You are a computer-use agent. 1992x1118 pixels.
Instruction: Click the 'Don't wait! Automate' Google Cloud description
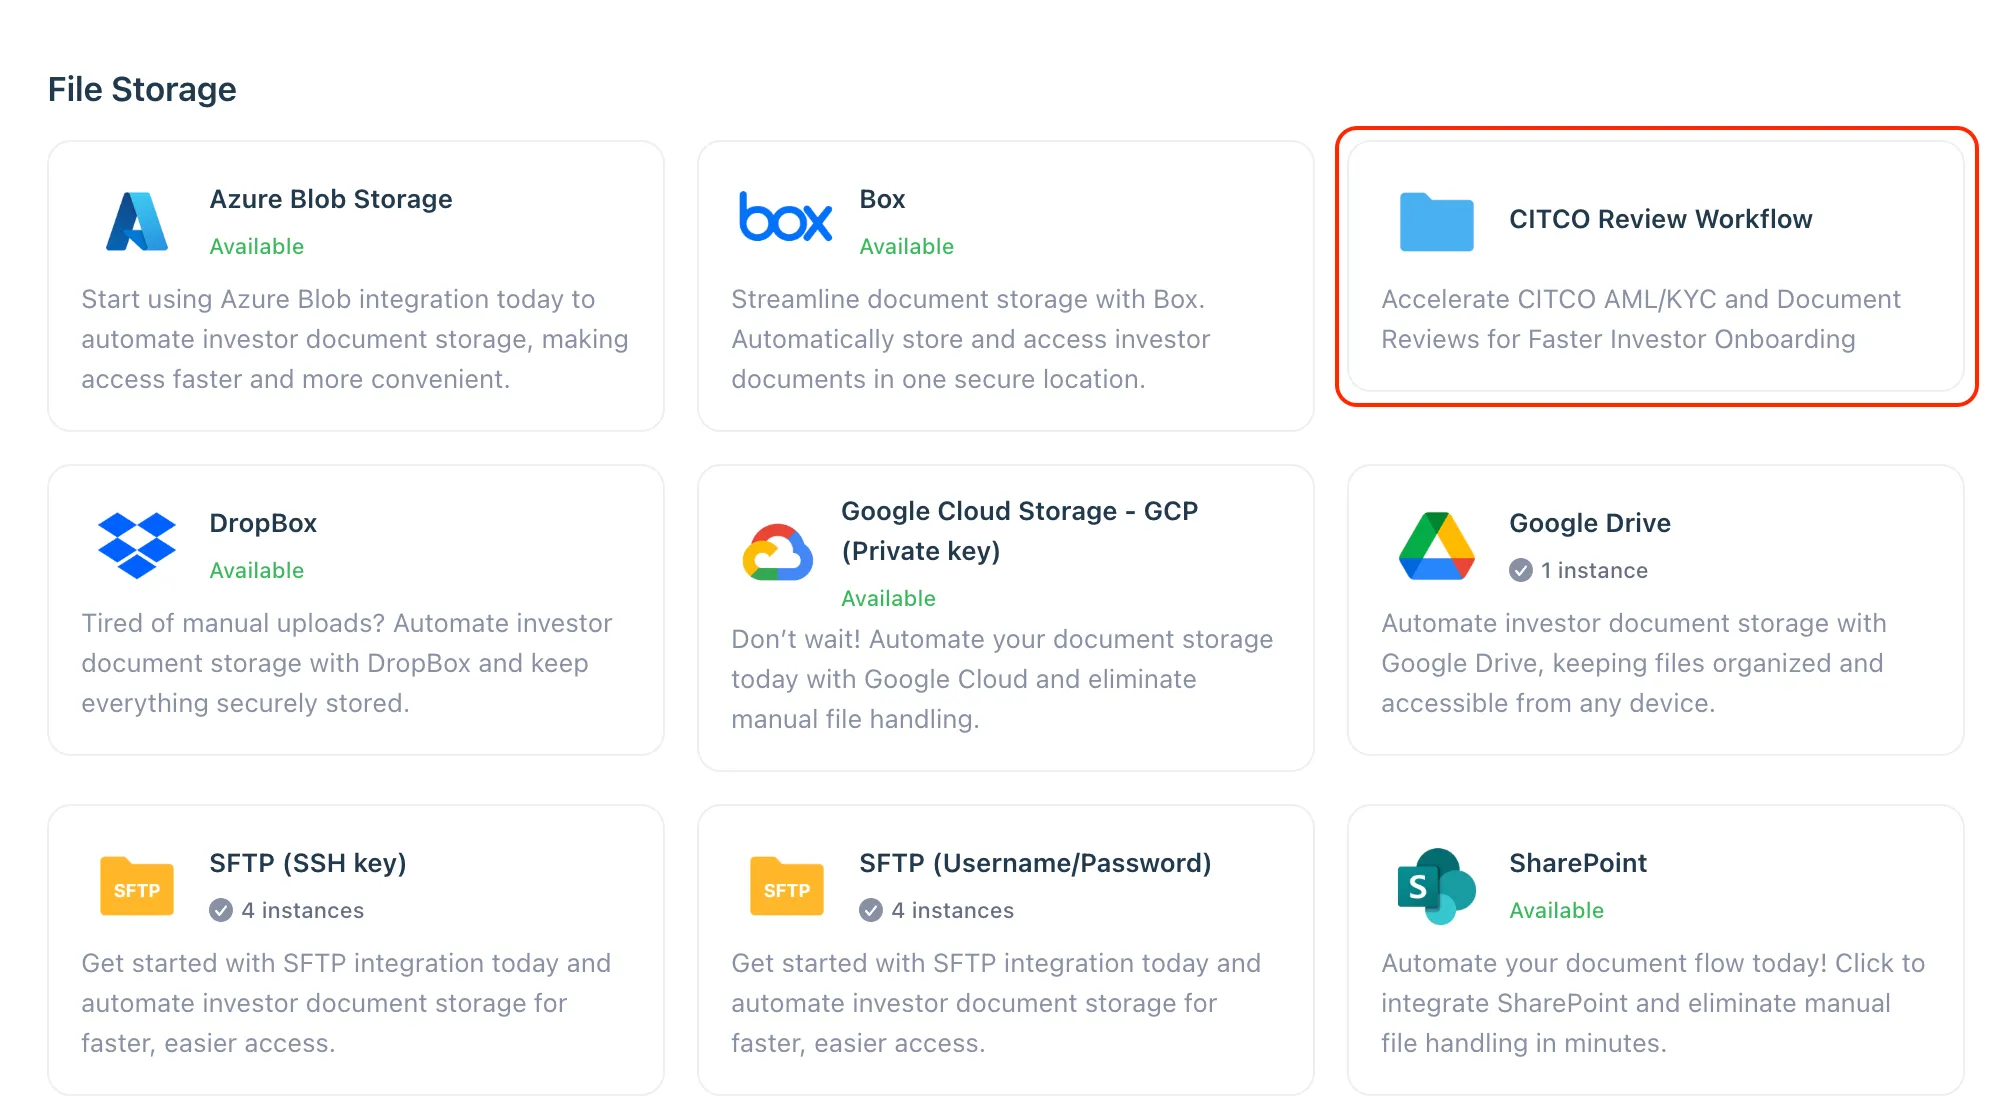click(1002, 679)
